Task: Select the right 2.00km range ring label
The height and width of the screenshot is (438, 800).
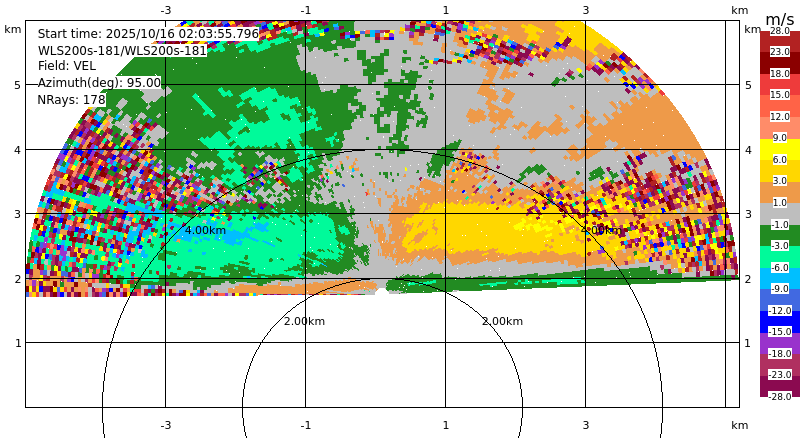Action: pos(503,321)
